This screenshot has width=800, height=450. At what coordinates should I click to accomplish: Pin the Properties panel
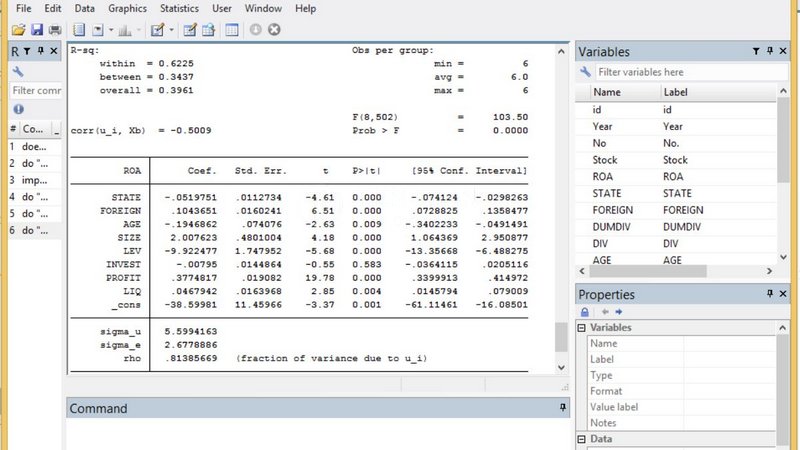pos(770,294)
